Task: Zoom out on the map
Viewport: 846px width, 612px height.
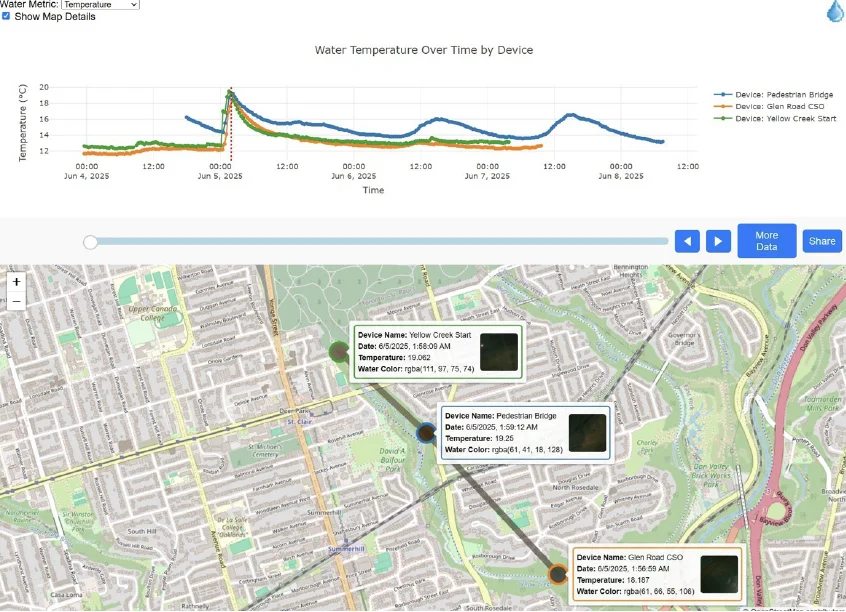Action: (x=16, y=301)
